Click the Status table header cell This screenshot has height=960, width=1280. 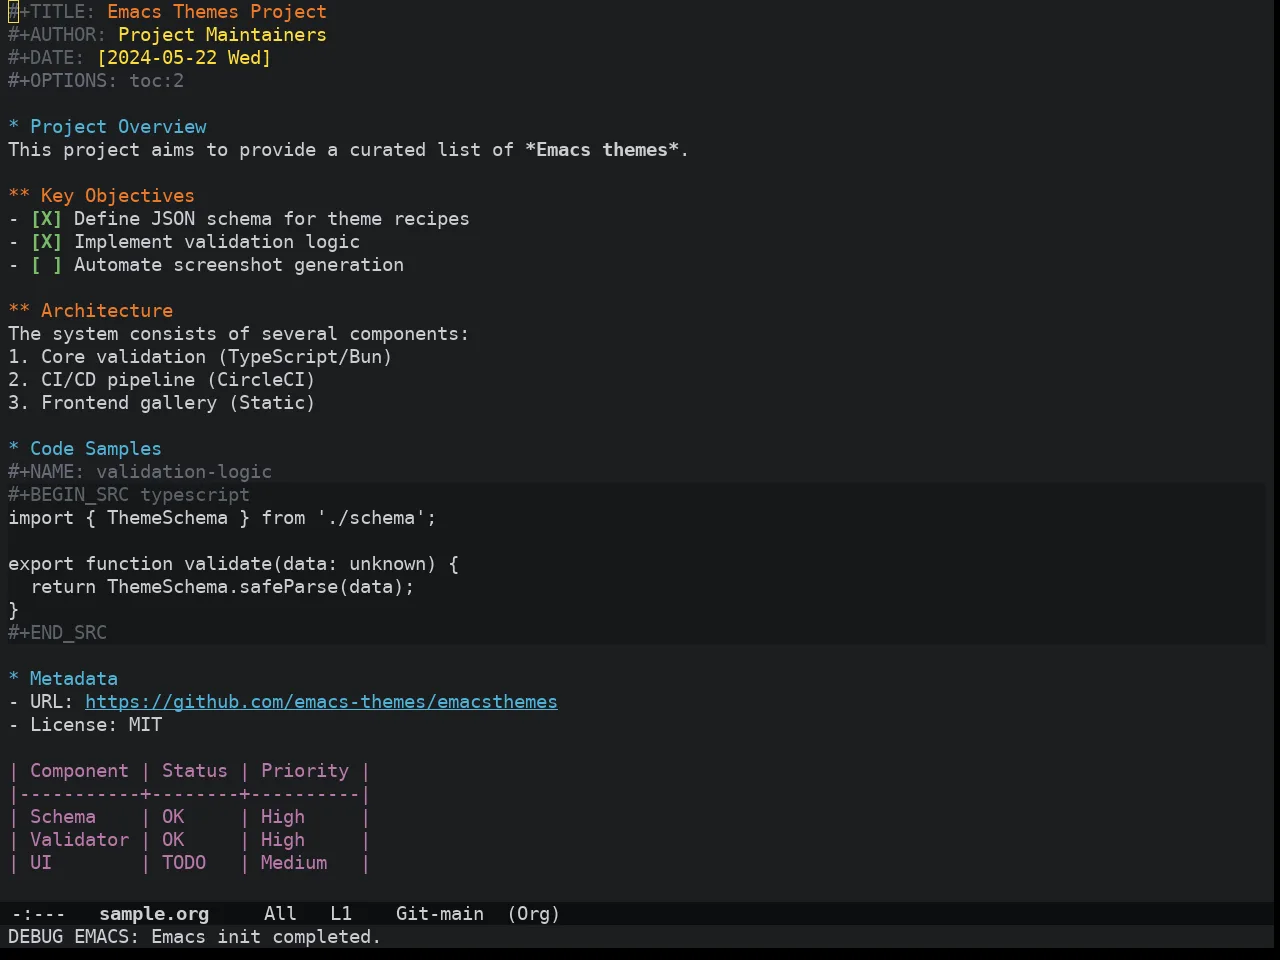click(x=195, y=771)
